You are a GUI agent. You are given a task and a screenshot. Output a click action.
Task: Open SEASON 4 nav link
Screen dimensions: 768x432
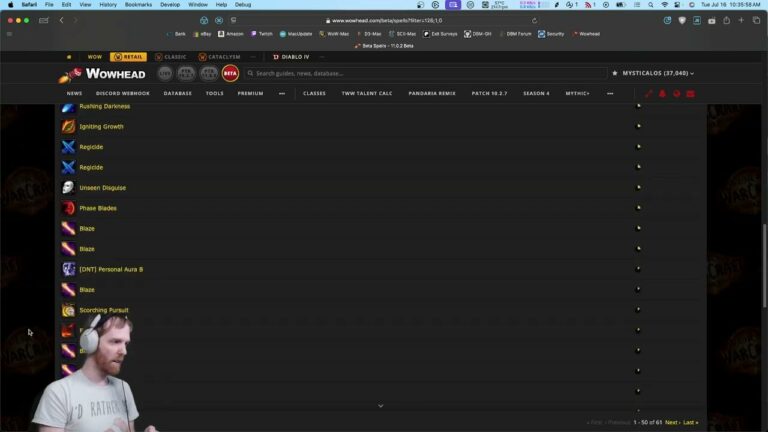coord(536,93)
